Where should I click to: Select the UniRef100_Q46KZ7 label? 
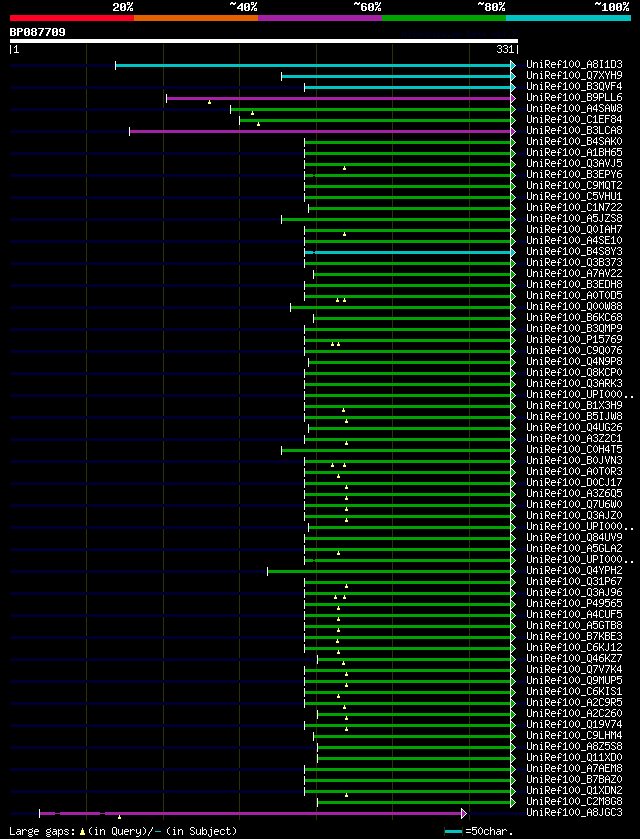[x=574, y=659]
